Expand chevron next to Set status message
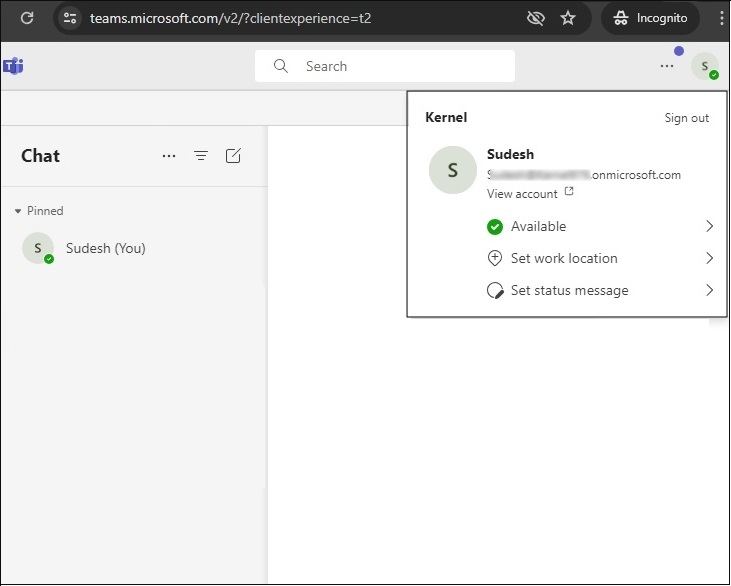The width and height of the screenshot is (731, 586). point(709,290)
